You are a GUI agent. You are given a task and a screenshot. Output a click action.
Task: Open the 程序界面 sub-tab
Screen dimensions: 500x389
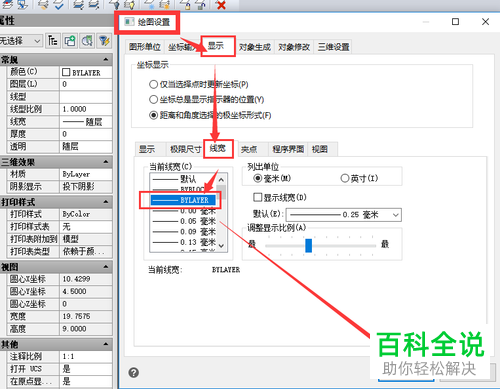pyautogui.click(x=288, y=149)
